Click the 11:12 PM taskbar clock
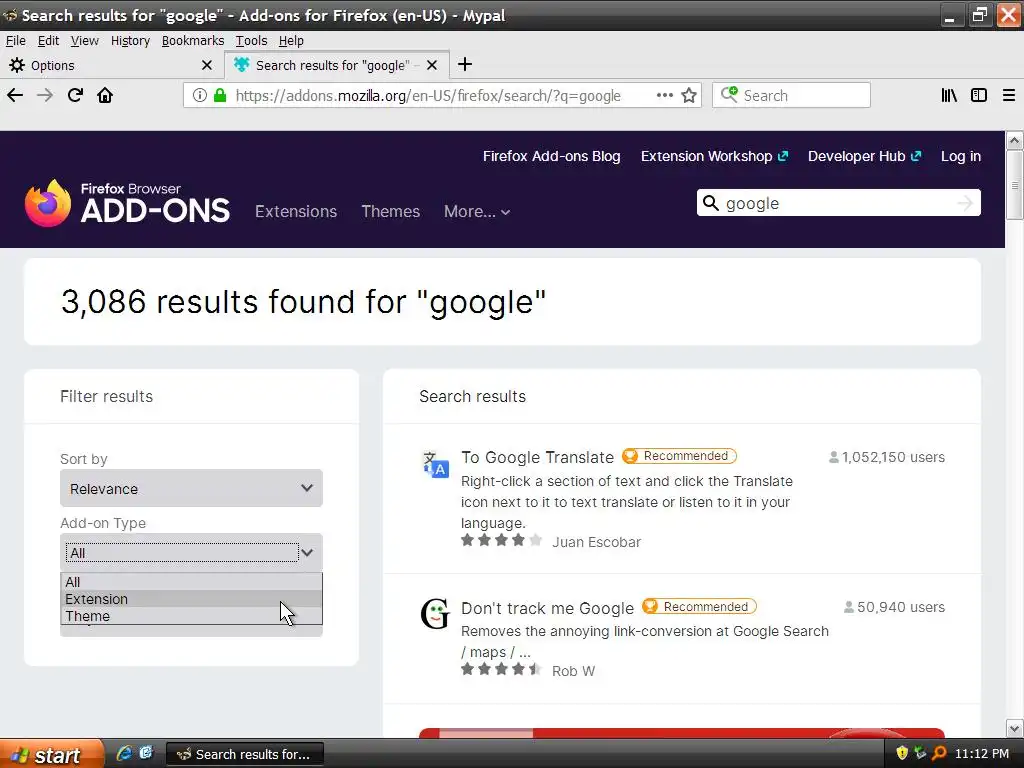The height and width of the screenshot is (768, 1024). 982,754
